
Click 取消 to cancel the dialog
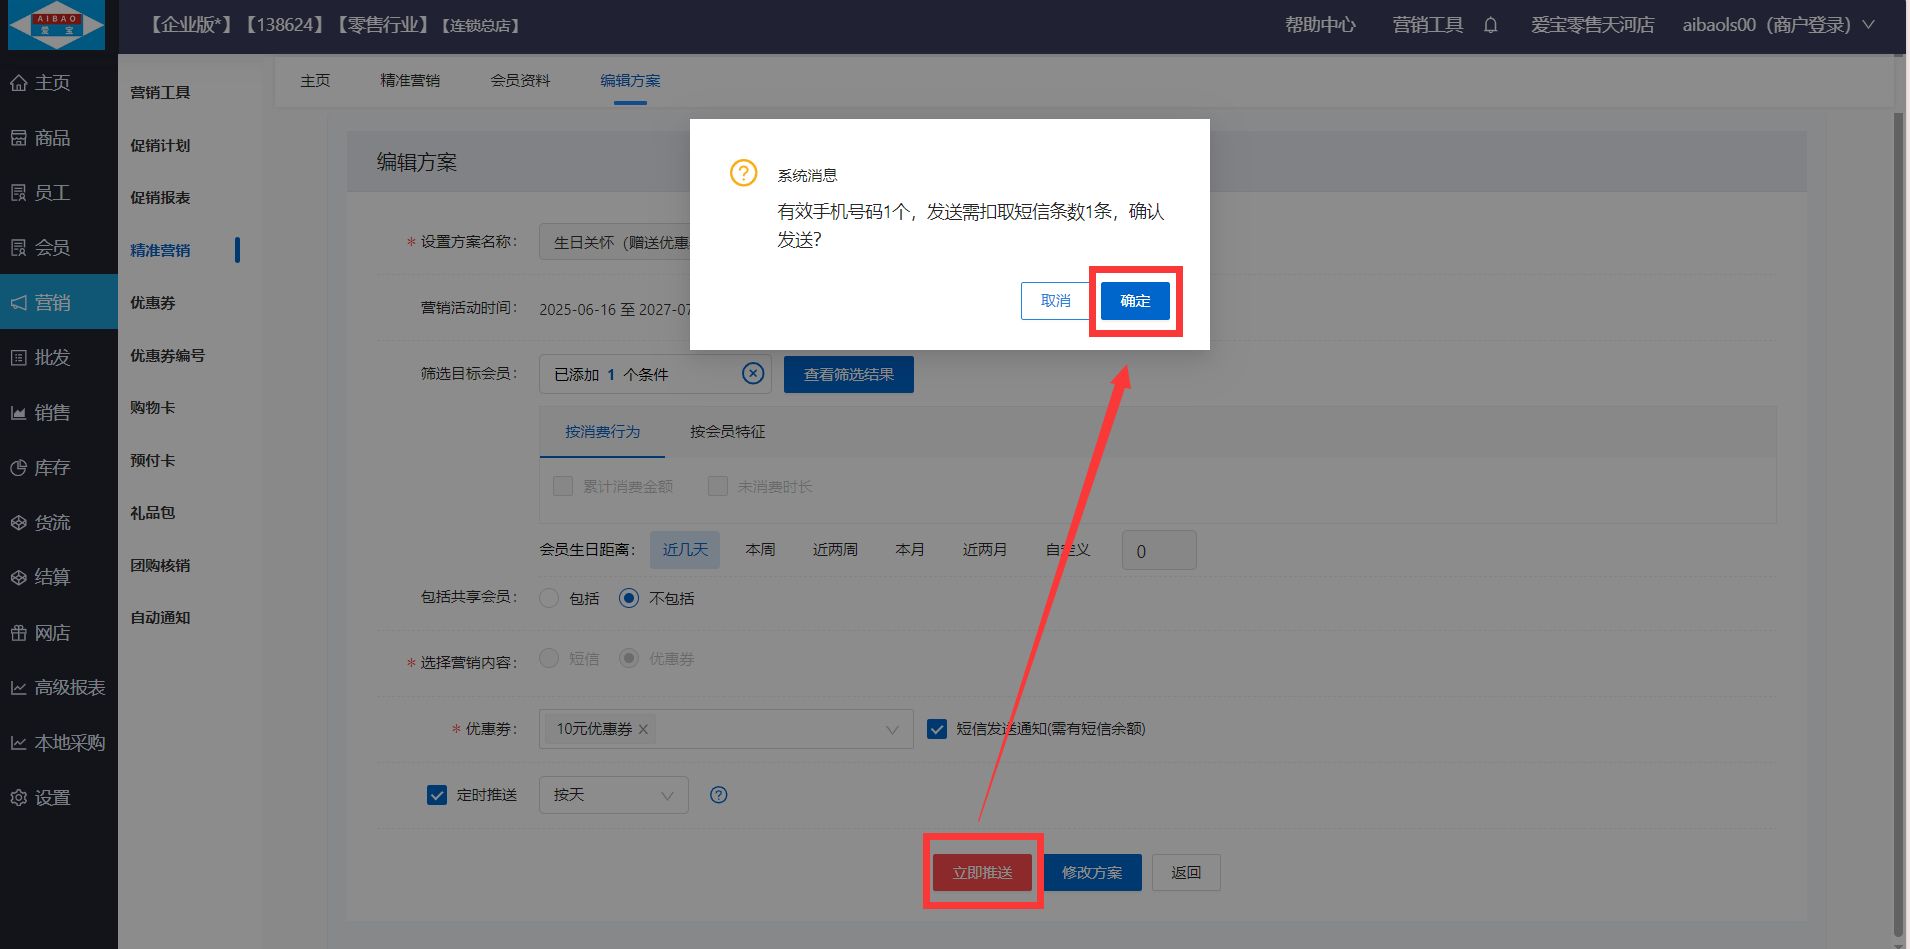(x=1055, y=301)
